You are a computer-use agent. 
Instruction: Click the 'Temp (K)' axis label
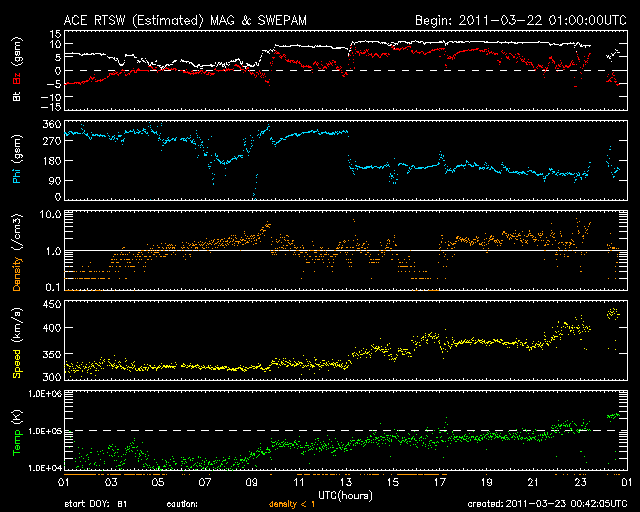[x=17, y=432]
